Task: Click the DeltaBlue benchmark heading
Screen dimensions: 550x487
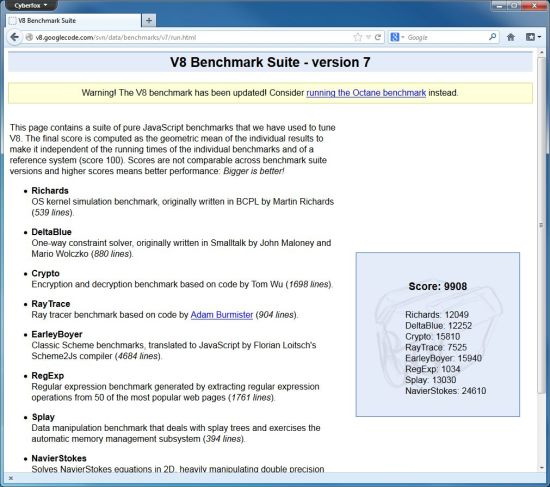Action: click(51, 232)
